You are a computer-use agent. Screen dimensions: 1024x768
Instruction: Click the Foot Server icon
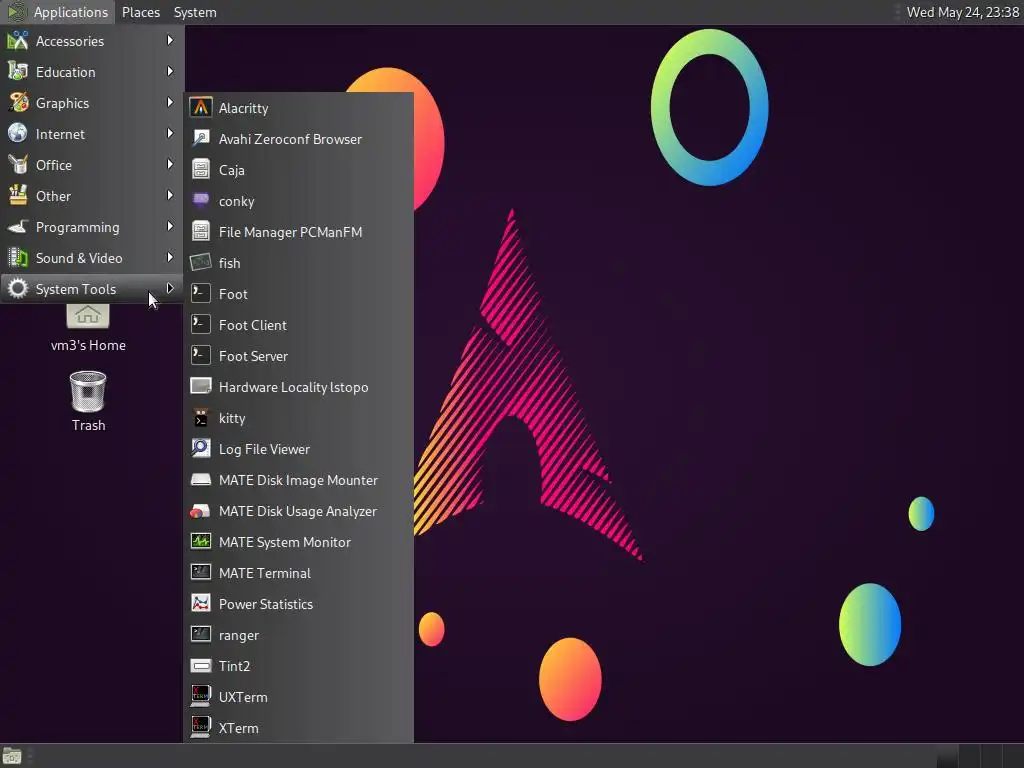click(200, 355)
